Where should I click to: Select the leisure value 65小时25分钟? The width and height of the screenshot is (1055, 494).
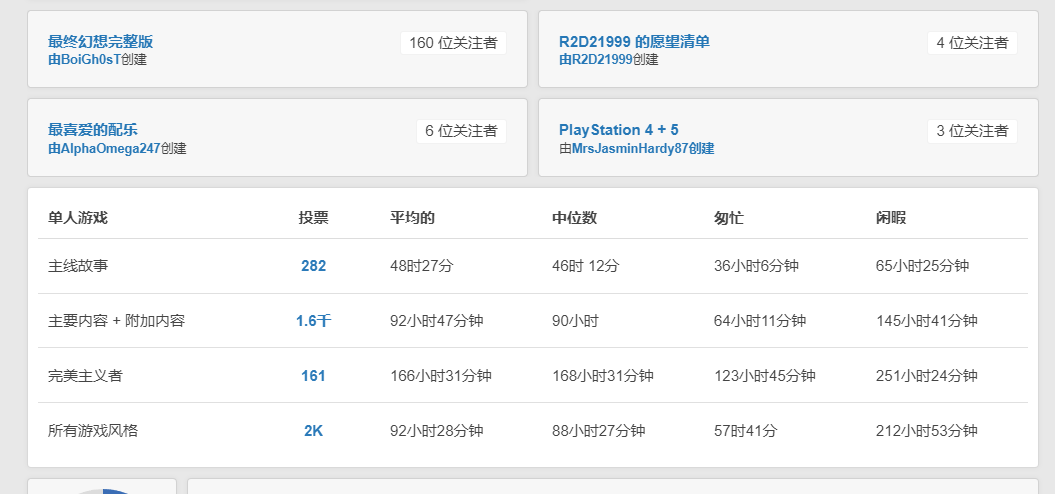pos(922,266)
